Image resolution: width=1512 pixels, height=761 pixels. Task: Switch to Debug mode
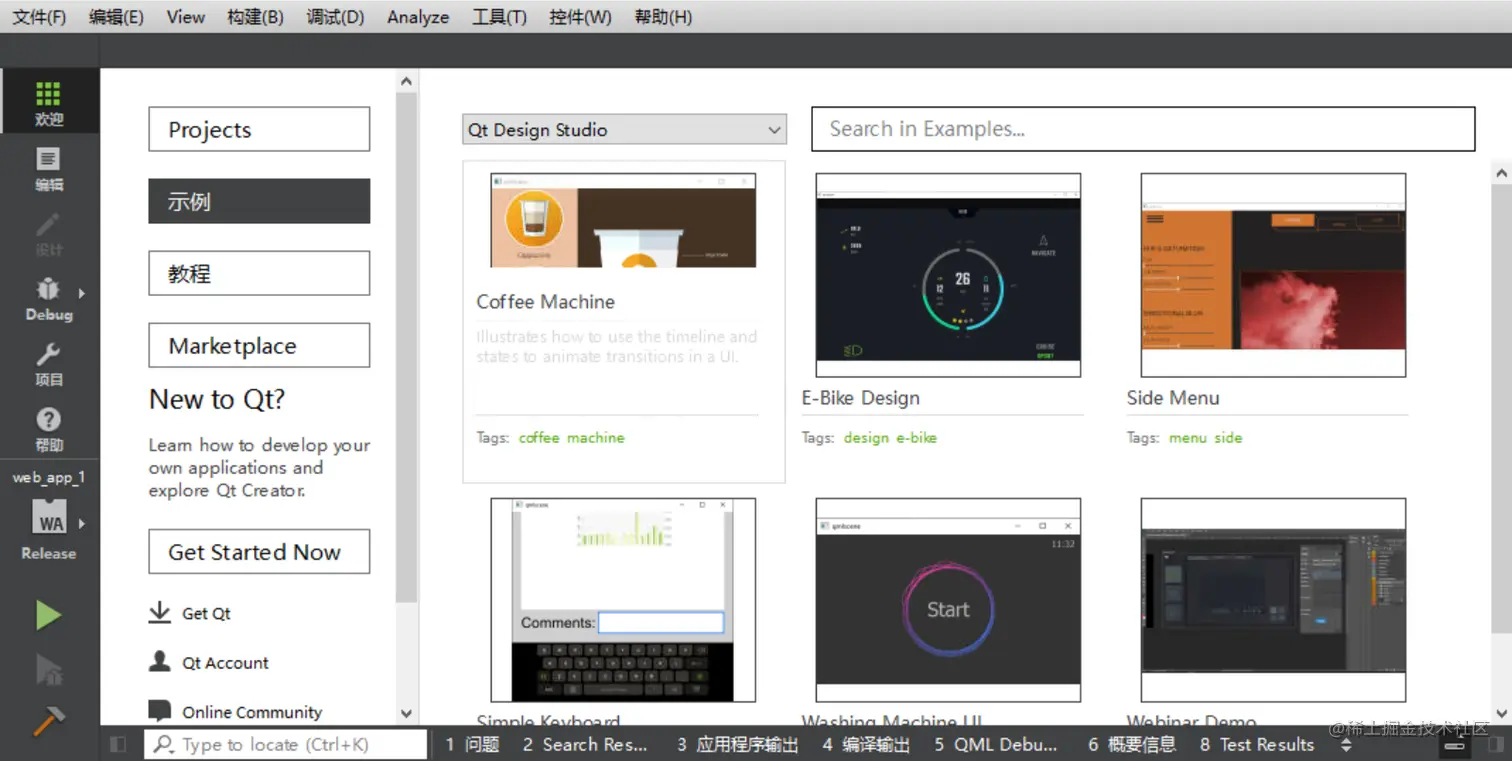pyautogui.click(x=49, y=299)
